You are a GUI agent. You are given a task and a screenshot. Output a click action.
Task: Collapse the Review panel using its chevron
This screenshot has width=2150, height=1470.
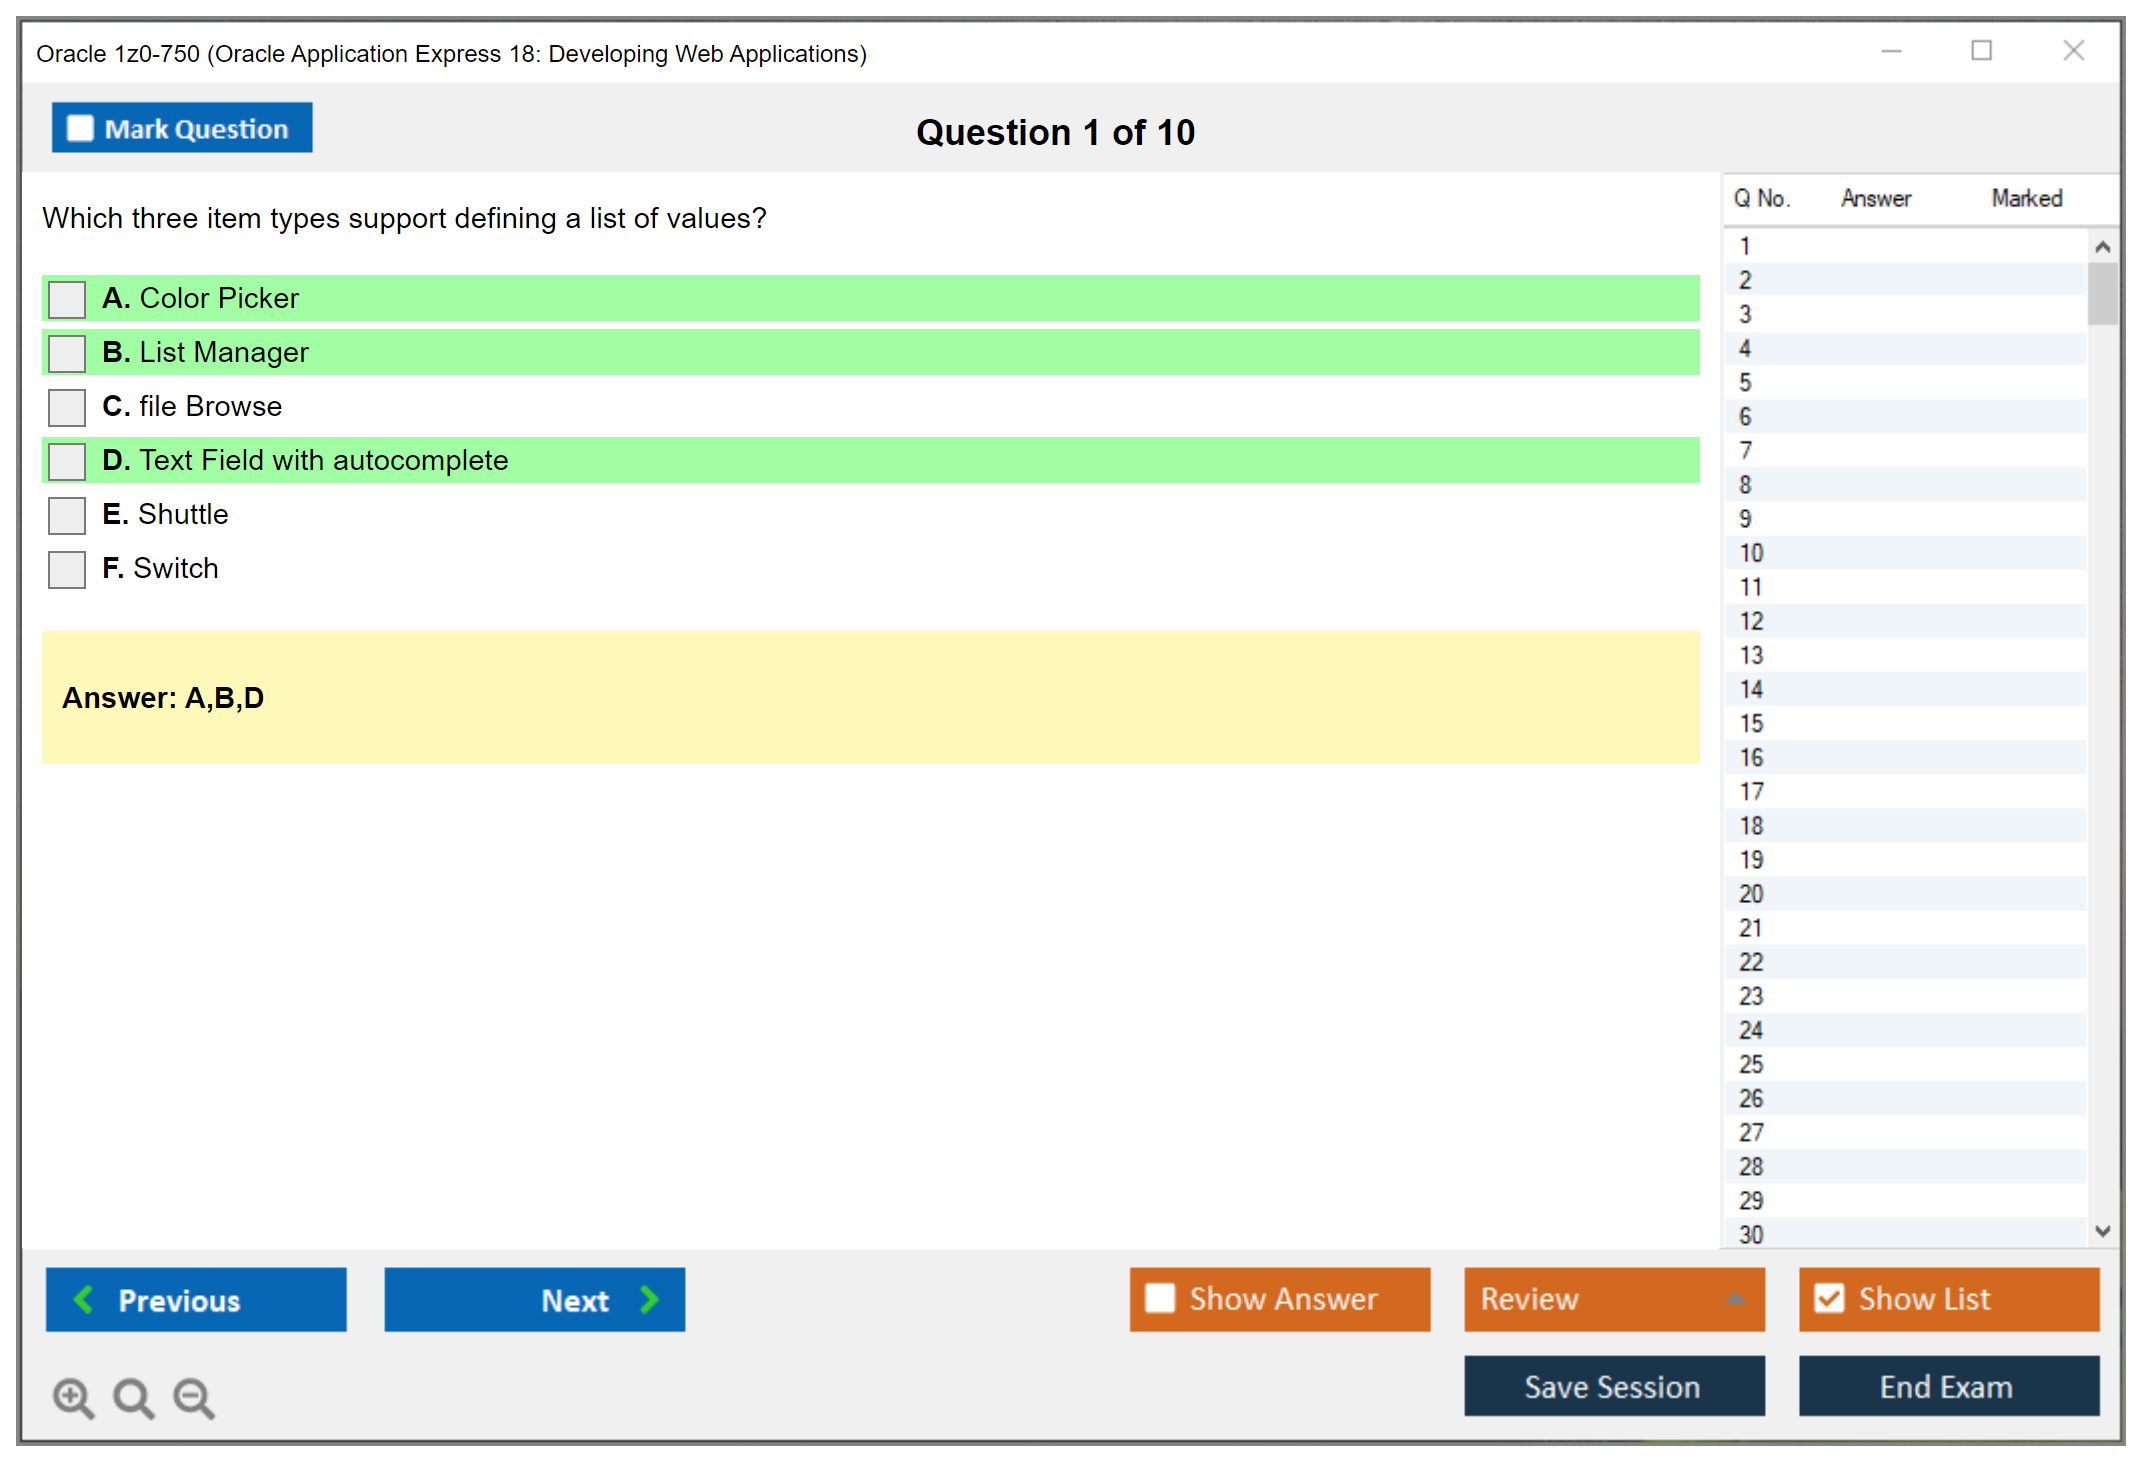pos(1737,1299)
